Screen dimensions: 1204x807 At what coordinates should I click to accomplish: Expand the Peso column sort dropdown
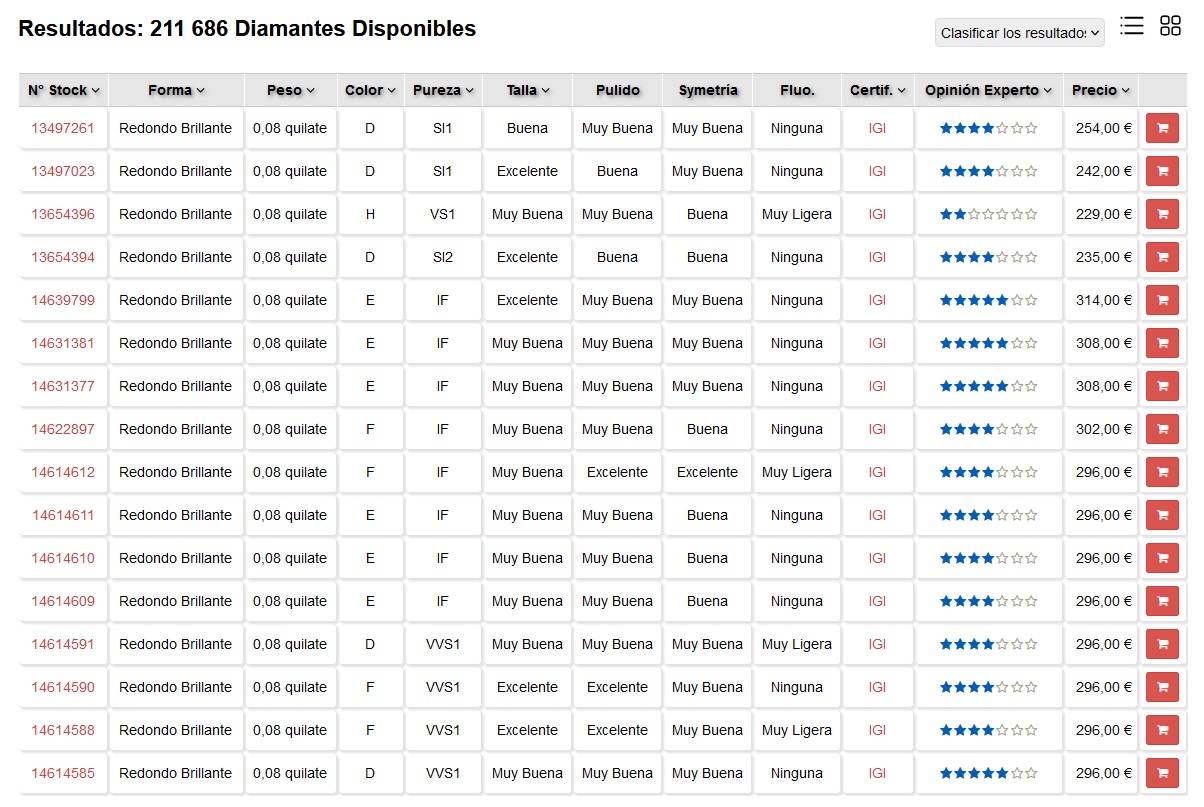coord(289,89)
